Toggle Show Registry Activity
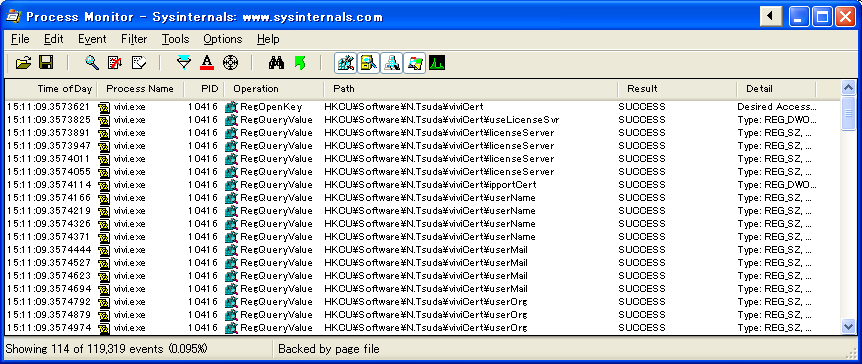 (x=345, y=63)
